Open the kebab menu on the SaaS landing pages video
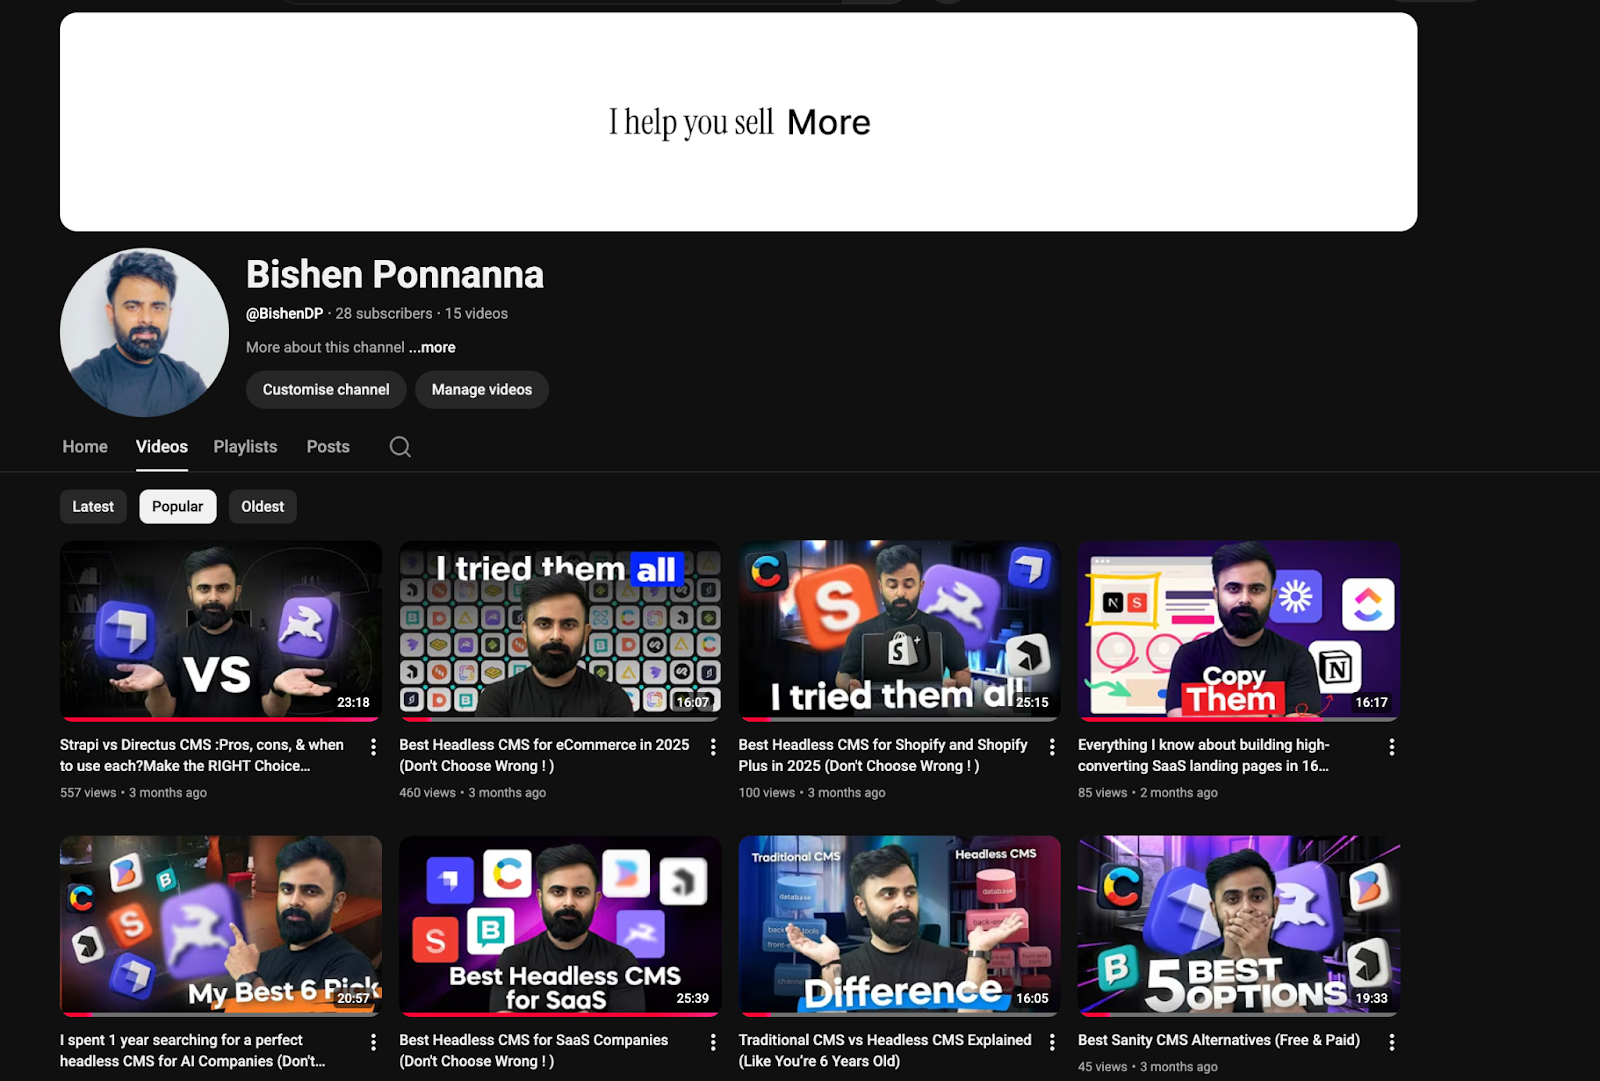Screen dimensions: 1600x1081 click(1391, 746)
